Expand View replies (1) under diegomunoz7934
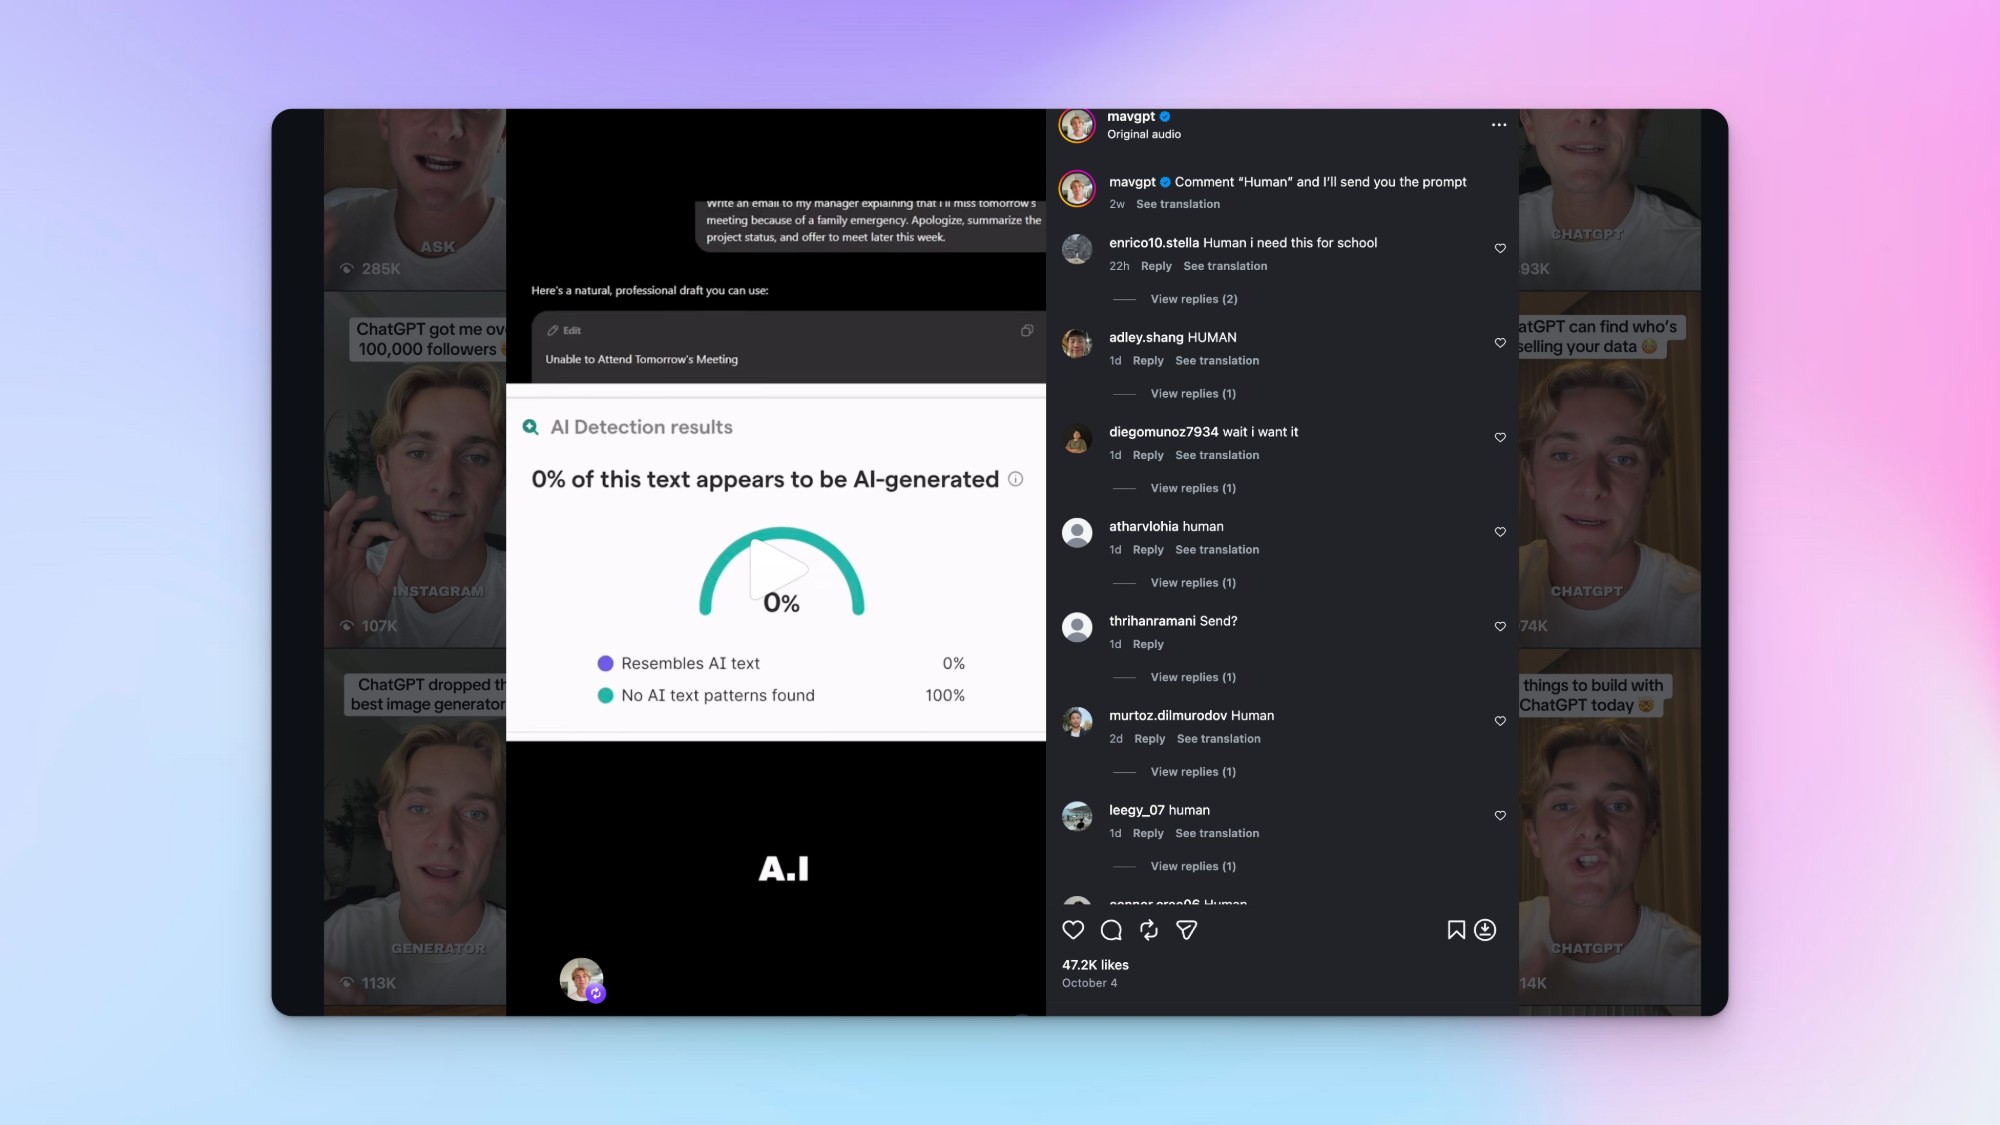Image resolution: width=2000 pixels, height=1125 pixels. click(x=1193, y=488)
